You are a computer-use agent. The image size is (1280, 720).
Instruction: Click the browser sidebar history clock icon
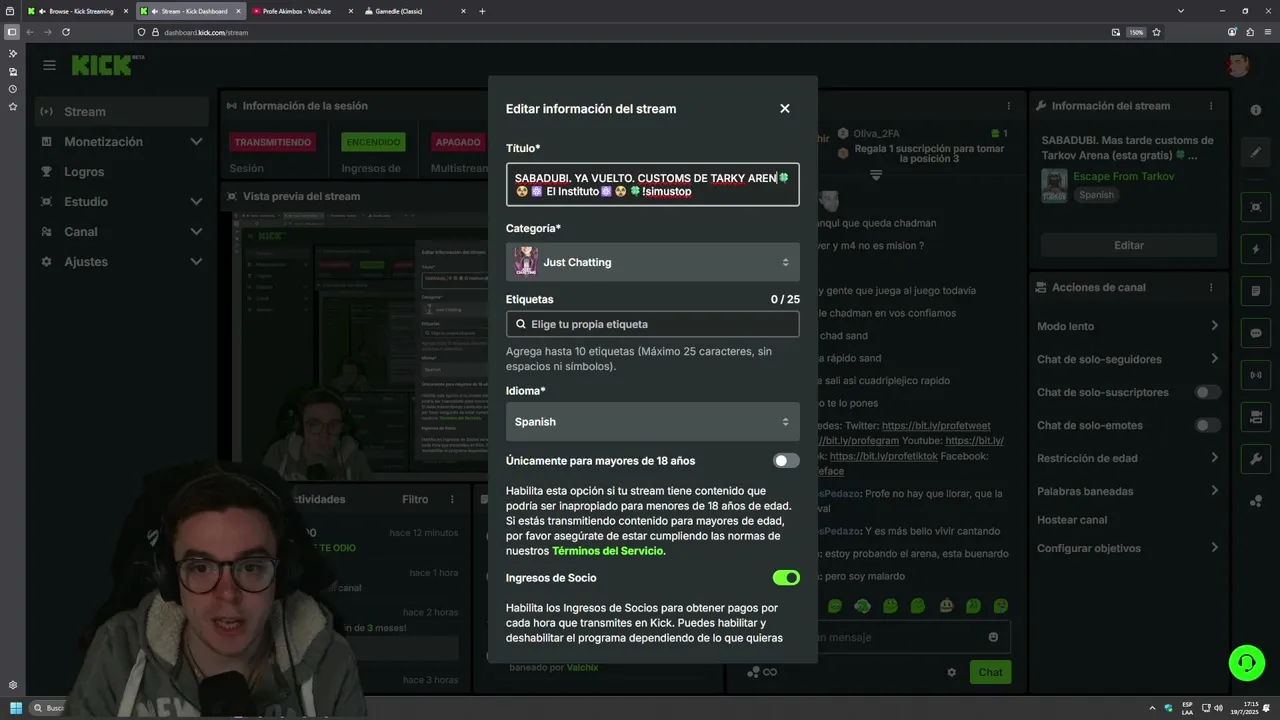click(12, 89)
